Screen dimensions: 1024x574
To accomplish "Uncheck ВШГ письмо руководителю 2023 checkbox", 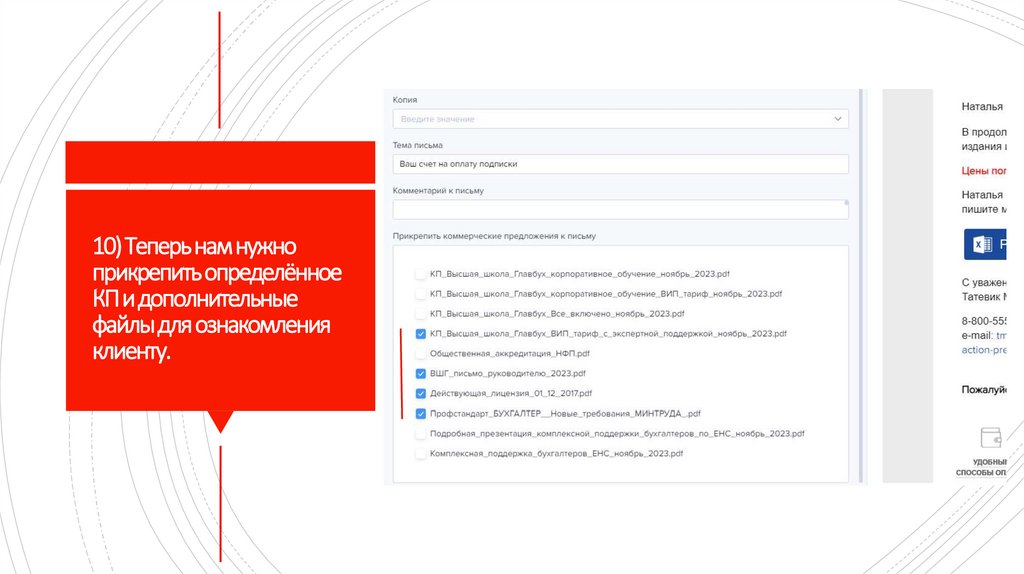I will click(421, 374).
